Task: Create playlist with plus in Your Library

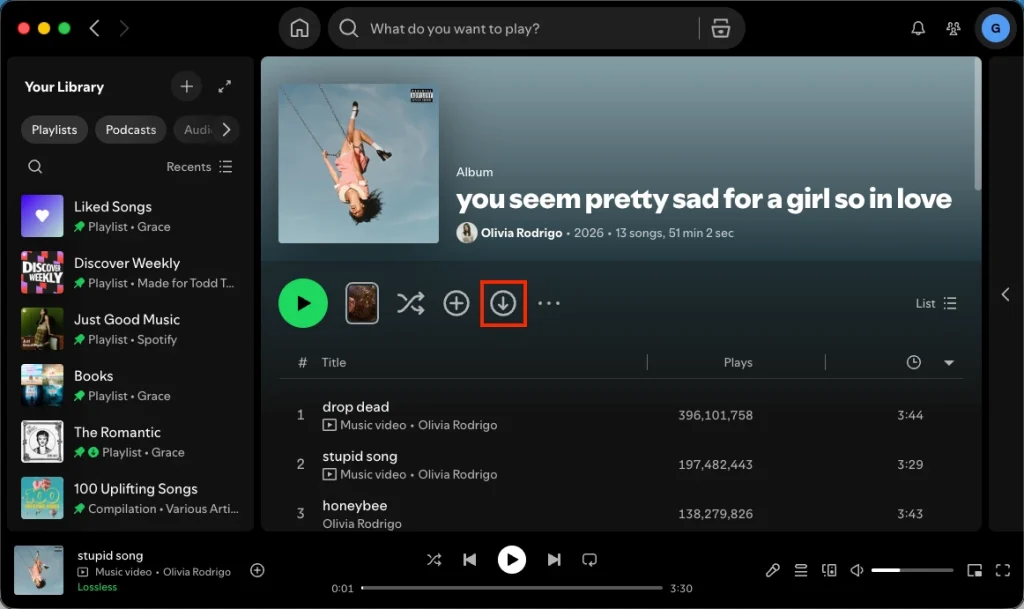Action: [x=187, y=86]
